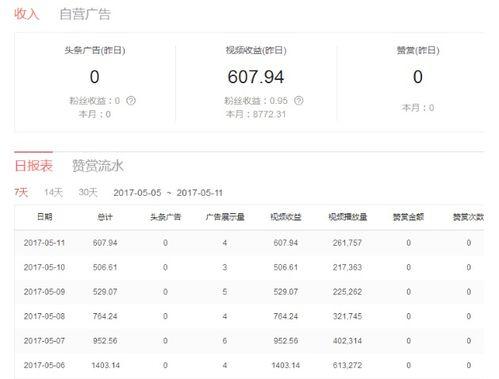This screenshot has height=379, width=499.
Task: Click the 321,745 video plays cell
Action: tap(347, 316)
